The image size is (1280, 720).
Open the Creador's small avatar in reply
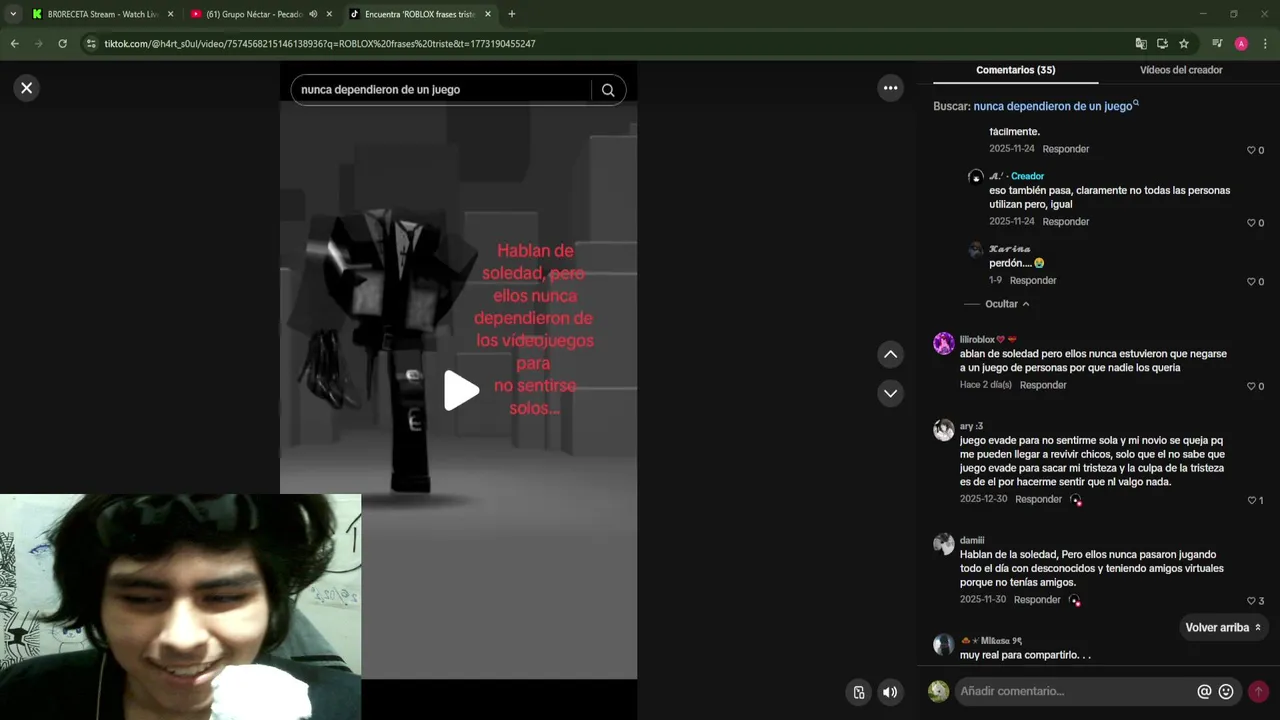[x=976, y=177]
